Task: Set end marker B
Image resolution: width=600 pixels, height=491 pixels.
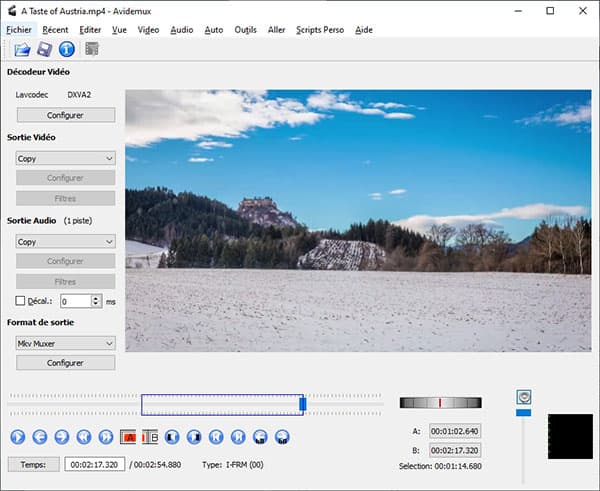Action: (x=151, y=437)
